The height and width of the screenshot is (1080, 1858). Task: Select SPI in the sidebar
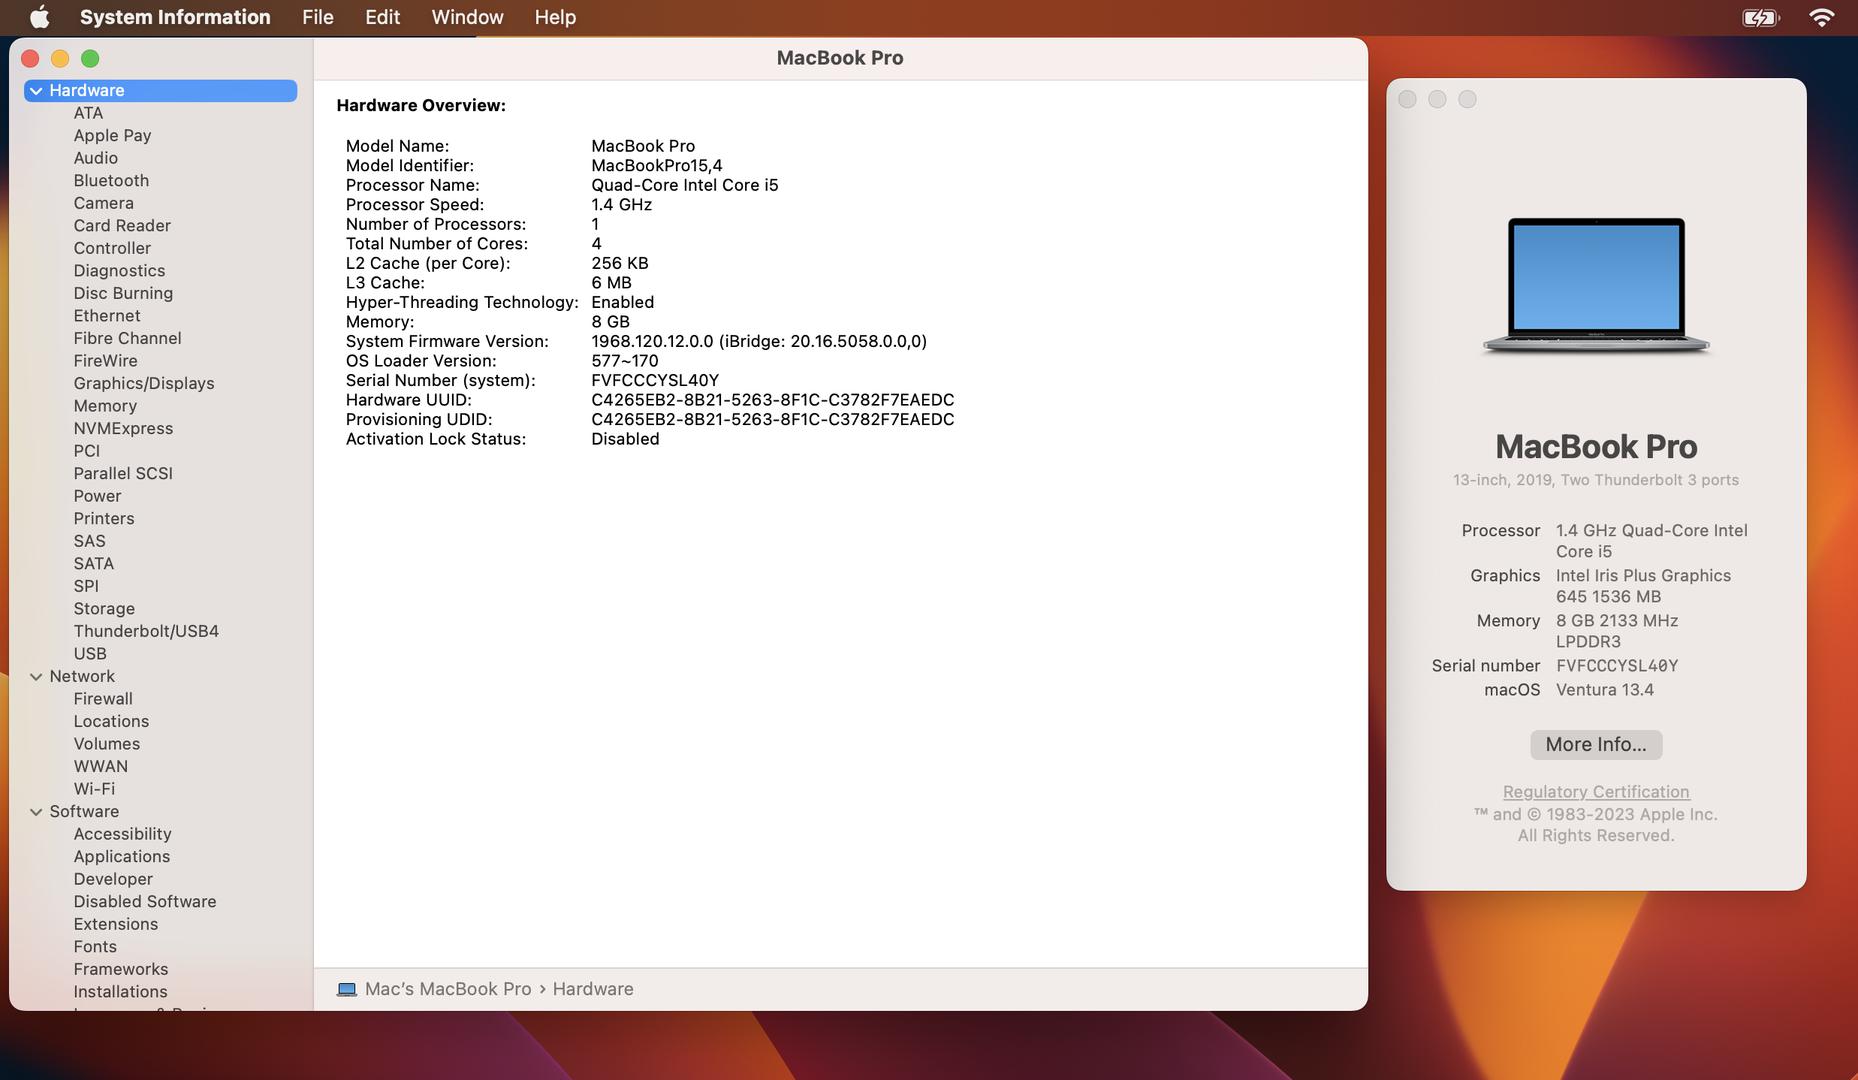click(86, 586)
